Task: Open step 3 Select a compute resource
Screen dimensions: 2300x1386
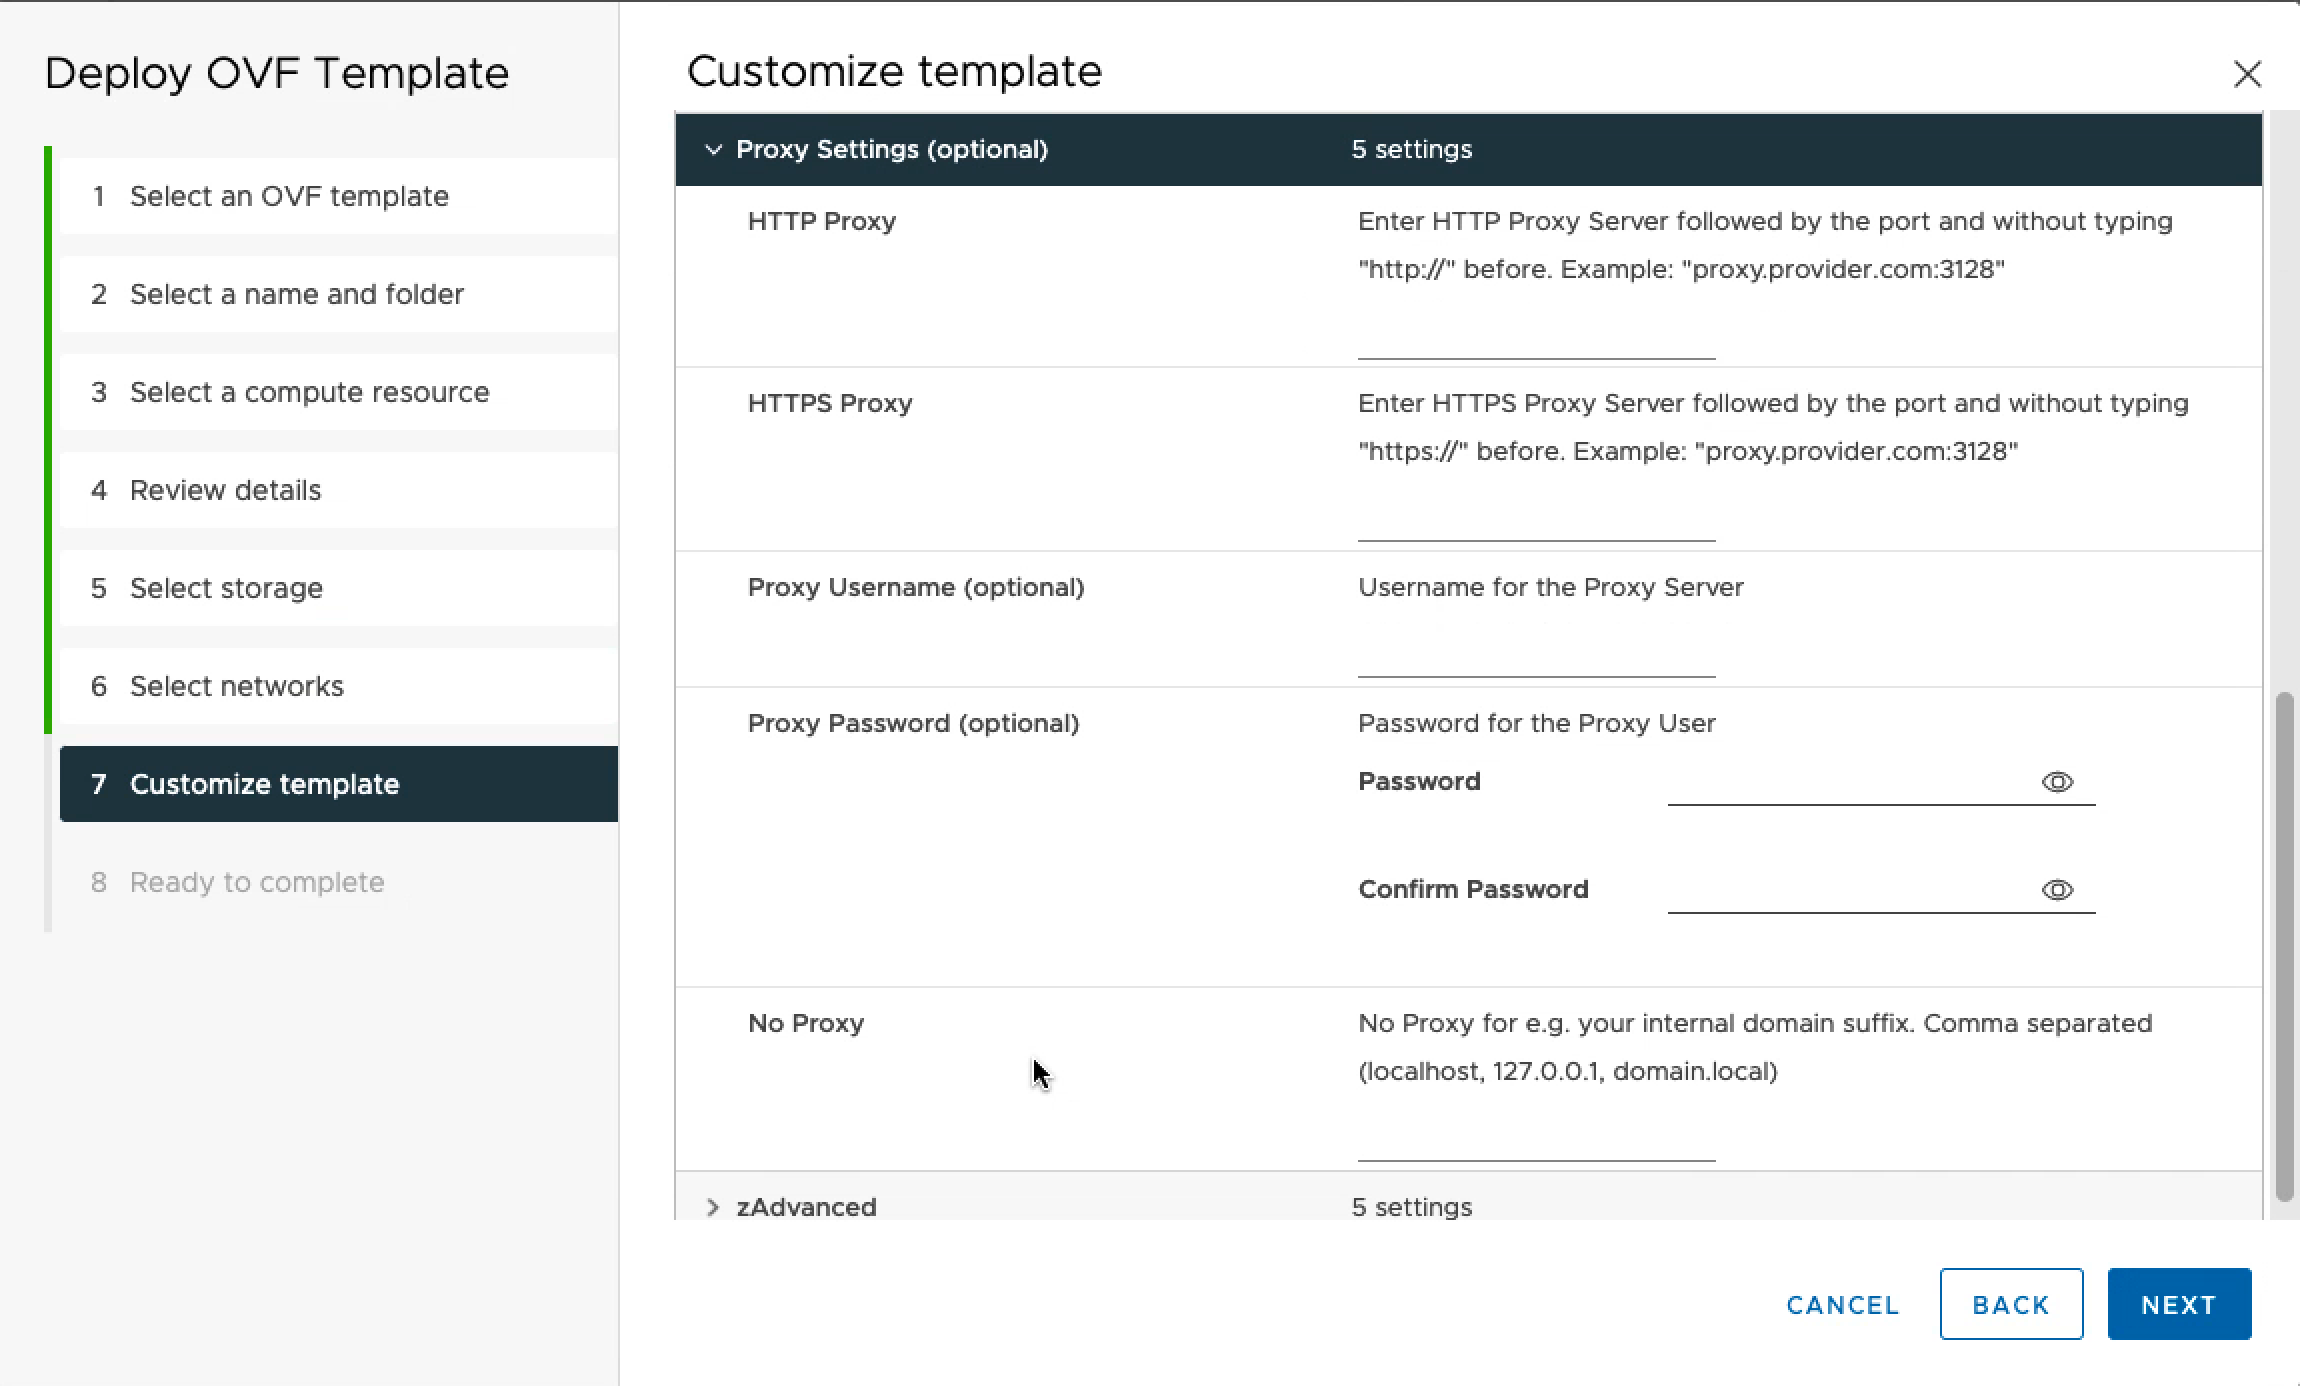Action: (x=309, y=392)
